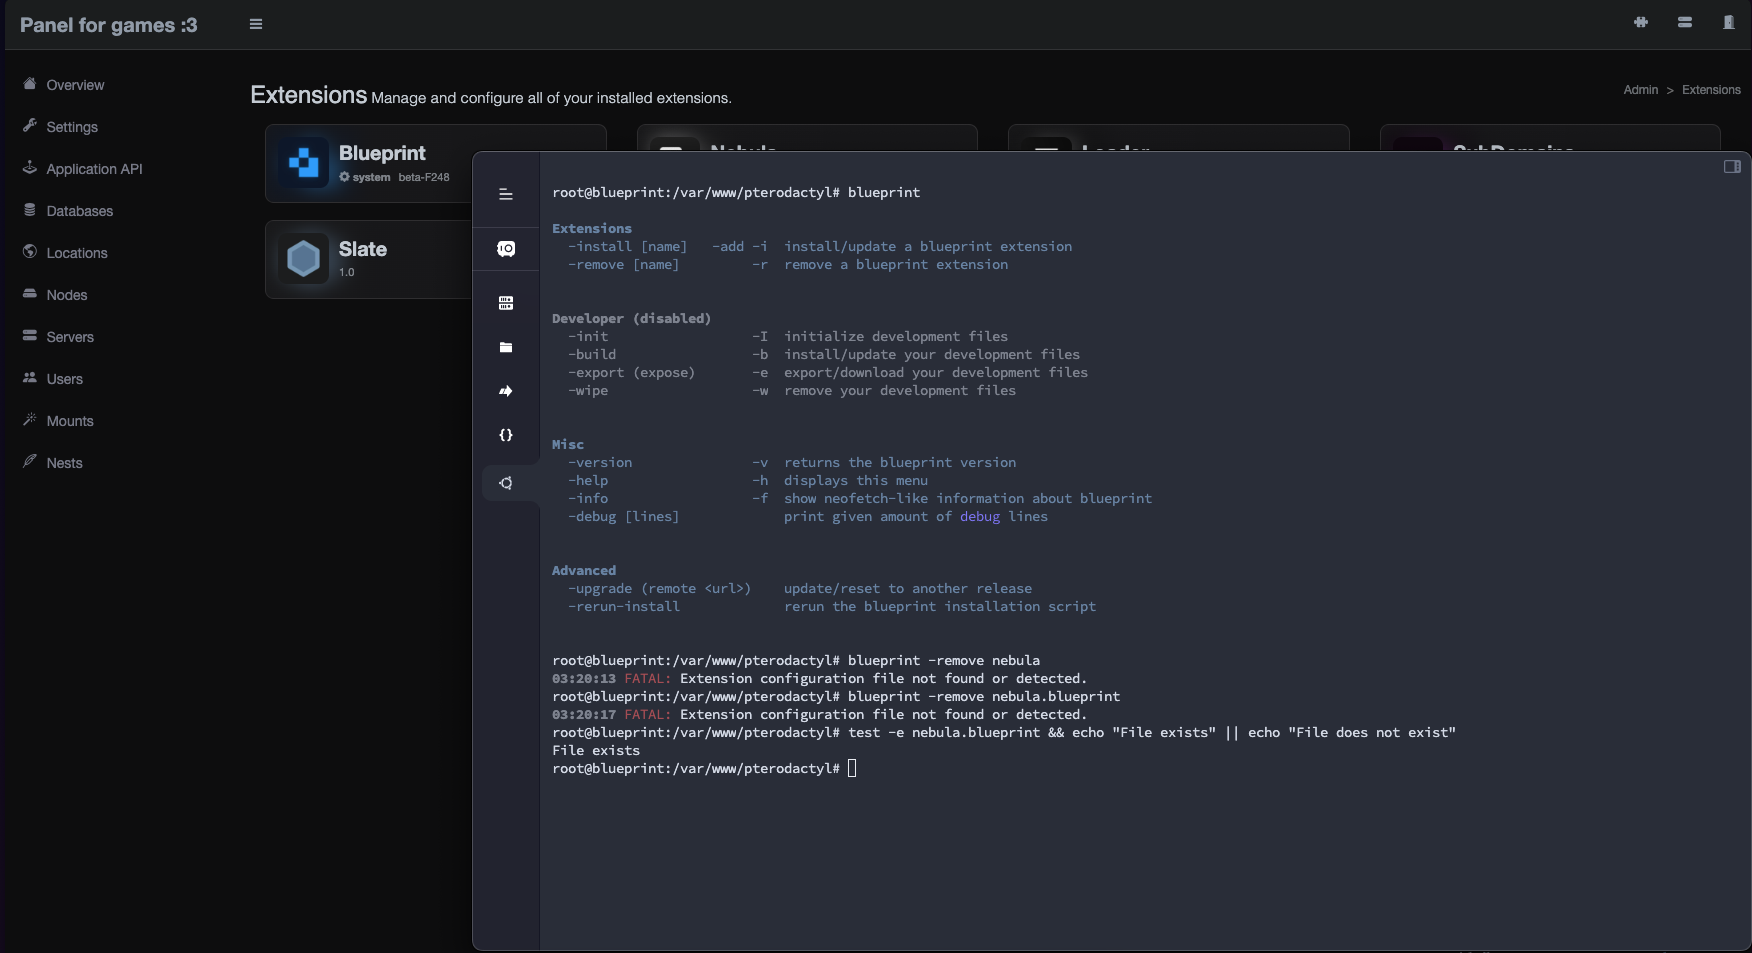Click the Nests feather icon

tap(30, 462)
